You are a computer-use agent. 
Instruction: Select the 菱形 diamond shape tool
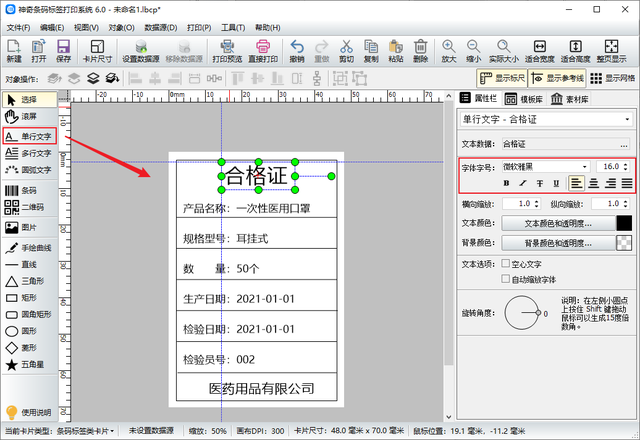[29, 348]
